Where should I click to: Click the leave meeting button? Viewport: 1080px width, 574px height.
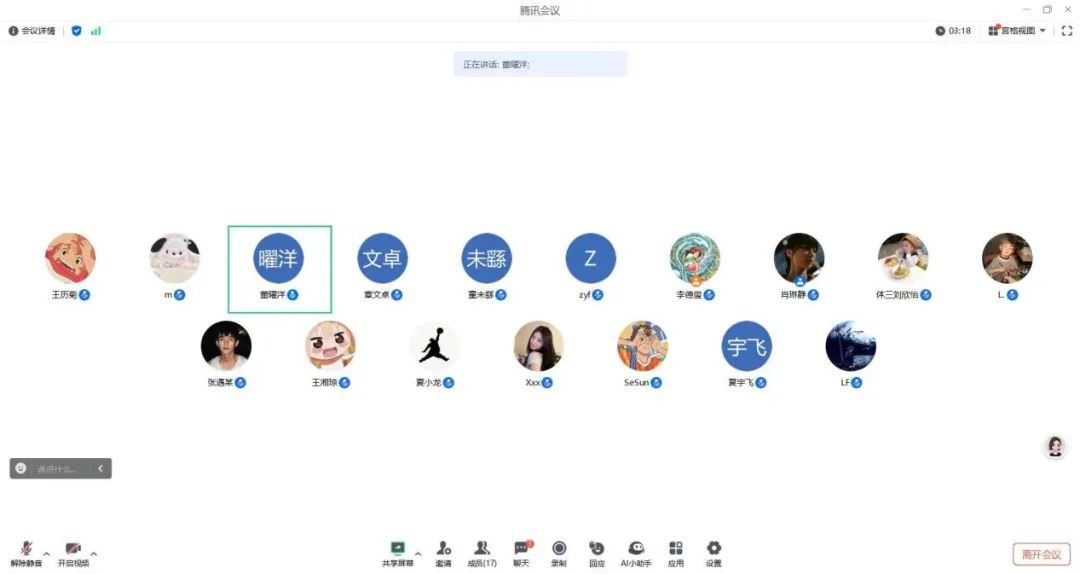pos(1041,554)
